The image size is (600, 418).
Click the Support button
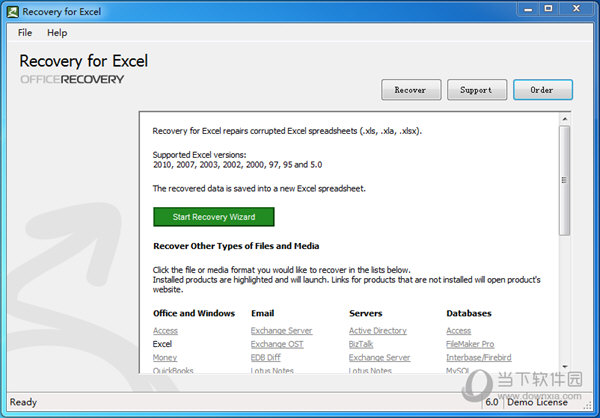(477, 90)
